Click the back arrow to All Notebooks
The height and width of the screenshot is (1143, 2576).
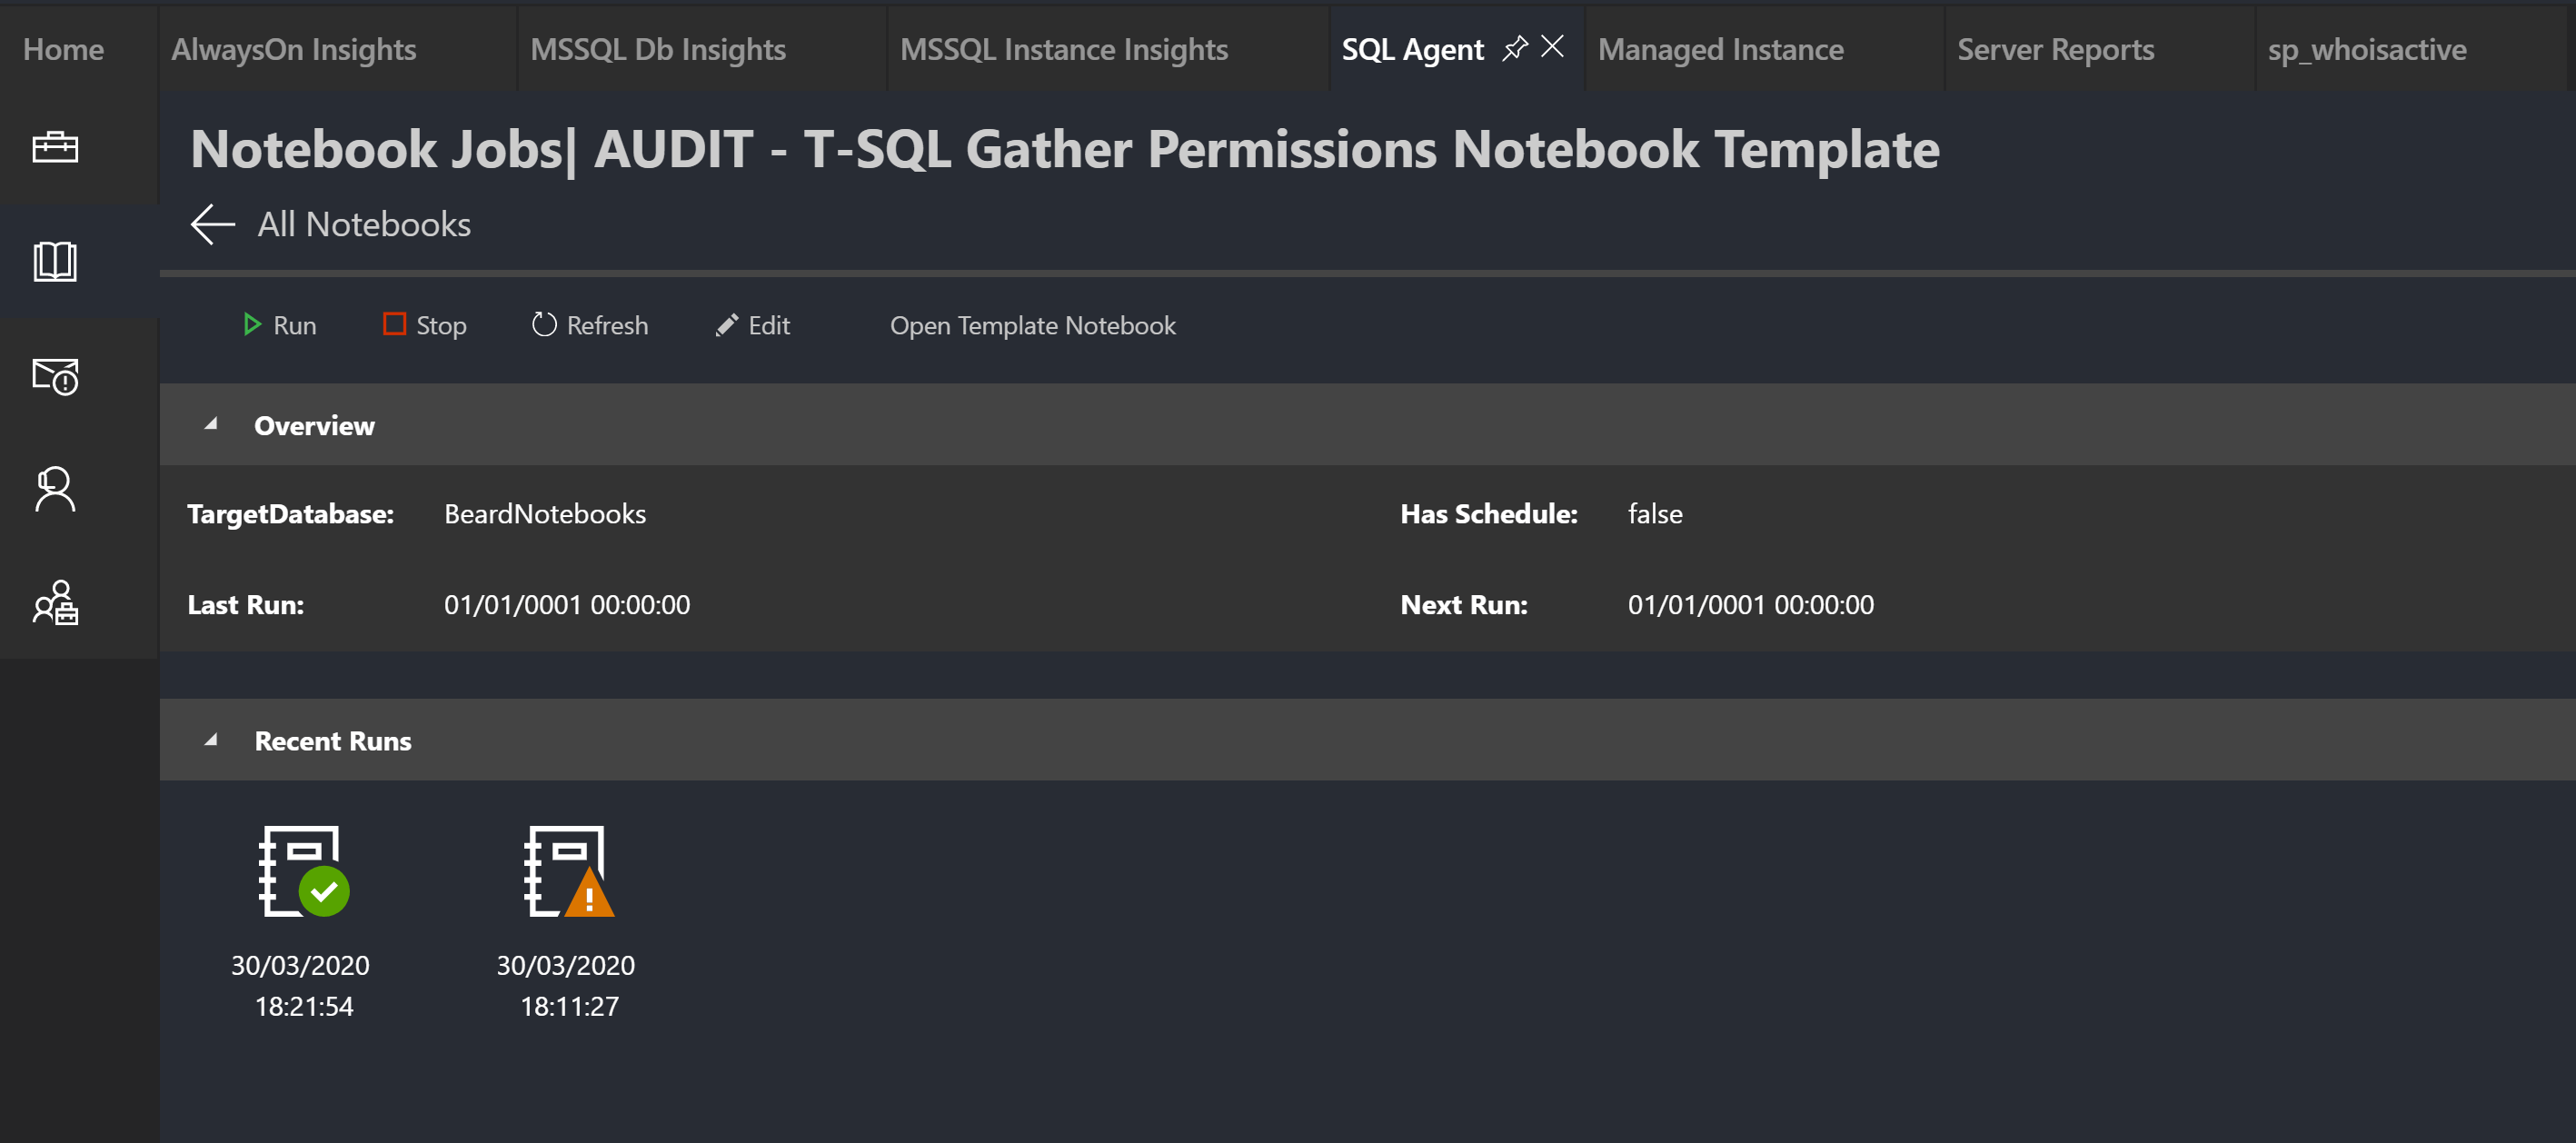tap(213, 224)
